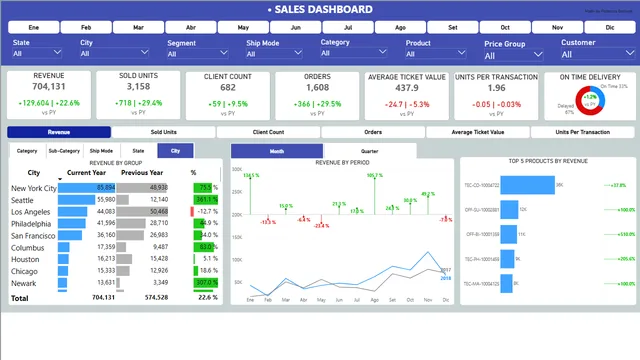Select the Houston row label
Screen dimensions: 640x360
[x=25, y=259]
